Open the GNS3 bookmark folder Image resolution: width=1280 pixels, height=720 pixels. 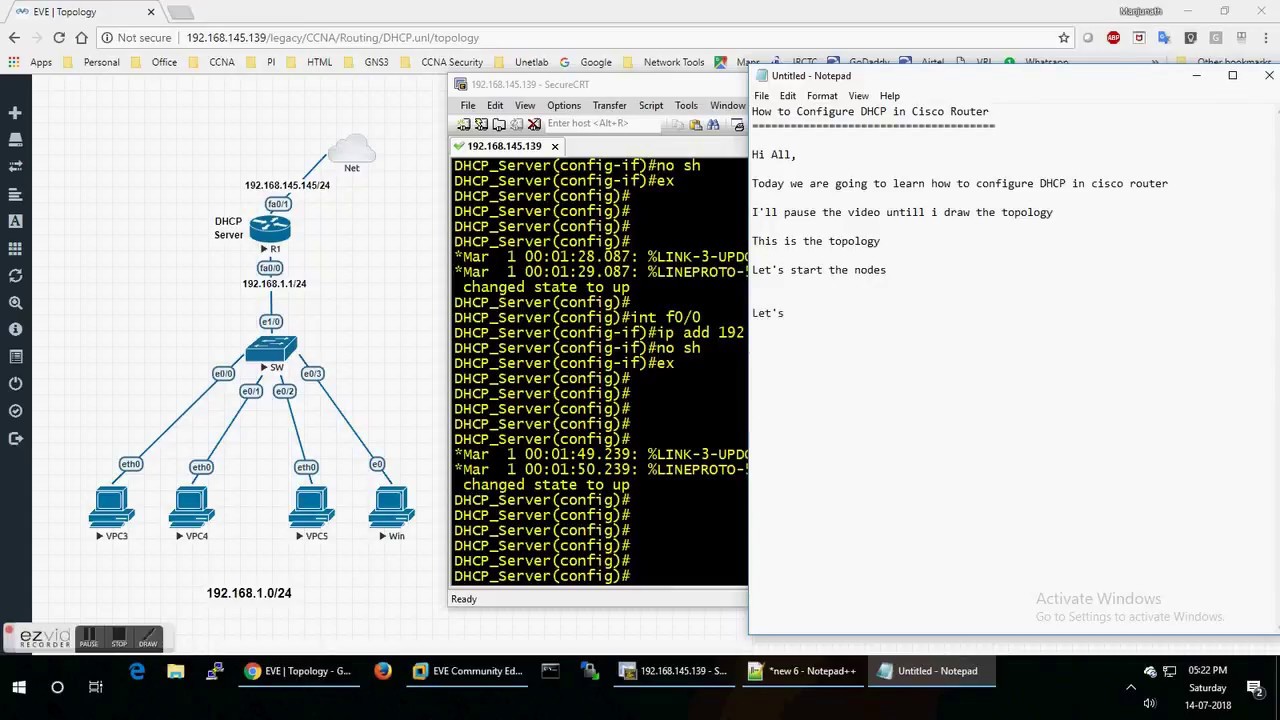click(369, 62)
